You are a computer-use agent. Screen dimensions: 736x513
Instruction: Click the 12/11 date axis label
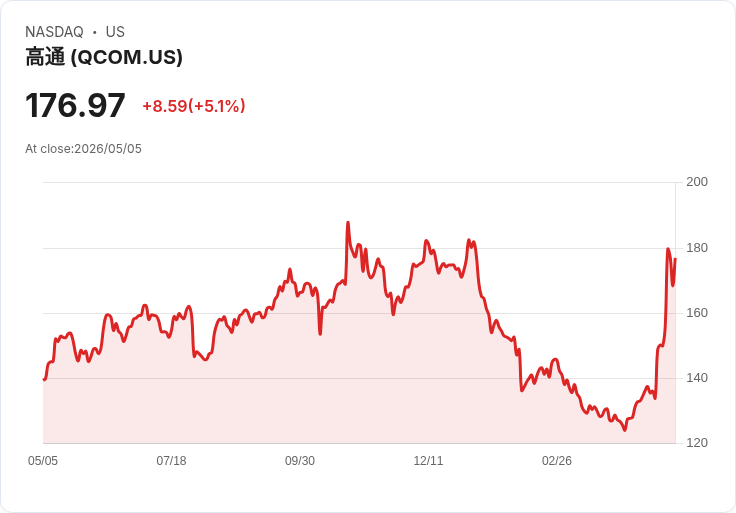click(428, 461)
